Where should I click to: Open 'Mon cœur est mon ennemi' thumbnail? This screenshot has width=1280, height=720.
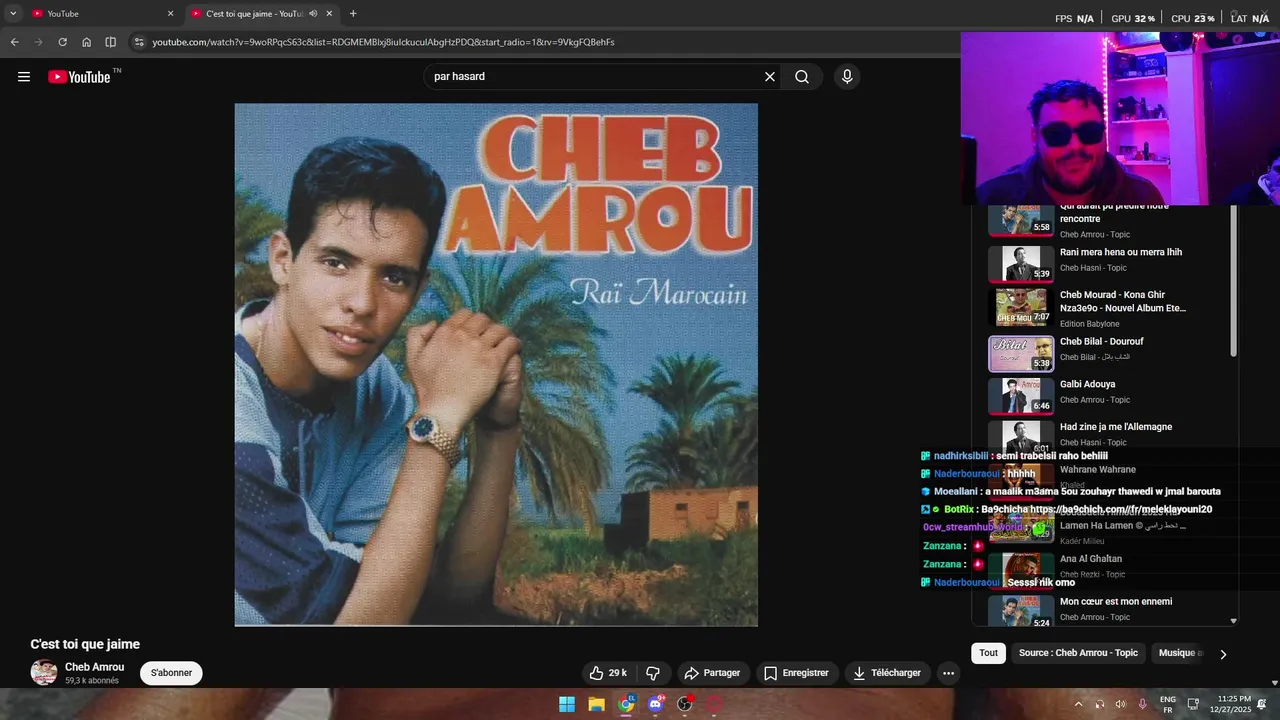click(1021, 611)
